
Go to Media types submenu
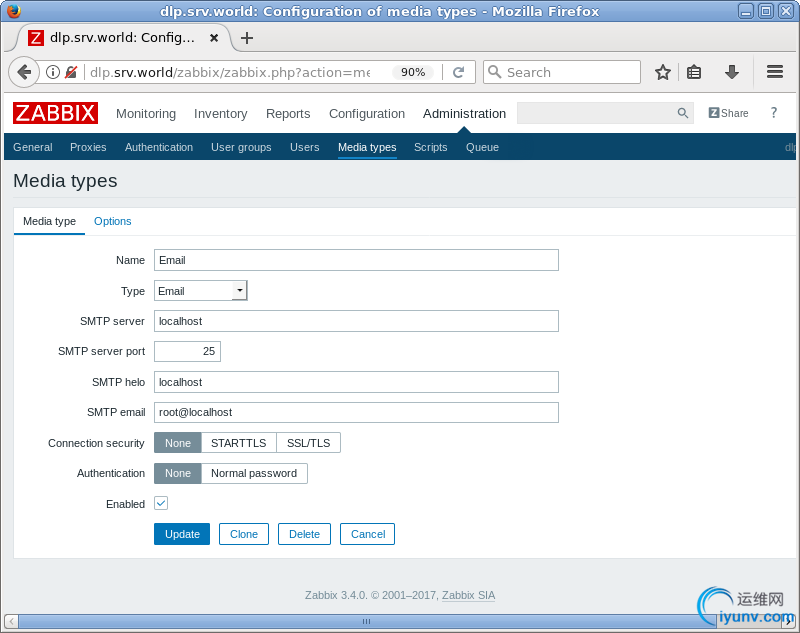(367, 147)
